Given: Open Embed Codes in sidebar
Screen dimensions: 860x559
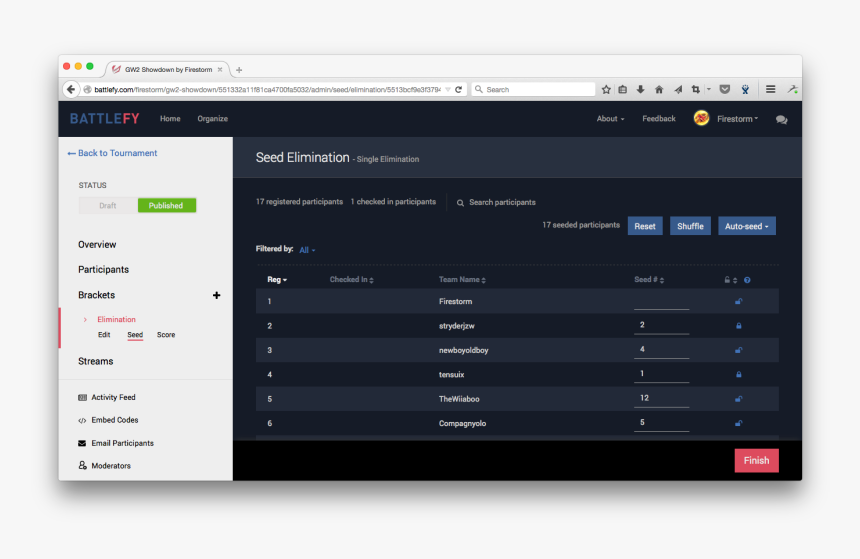Looking at the screenshot, I should tap(108, 420).
